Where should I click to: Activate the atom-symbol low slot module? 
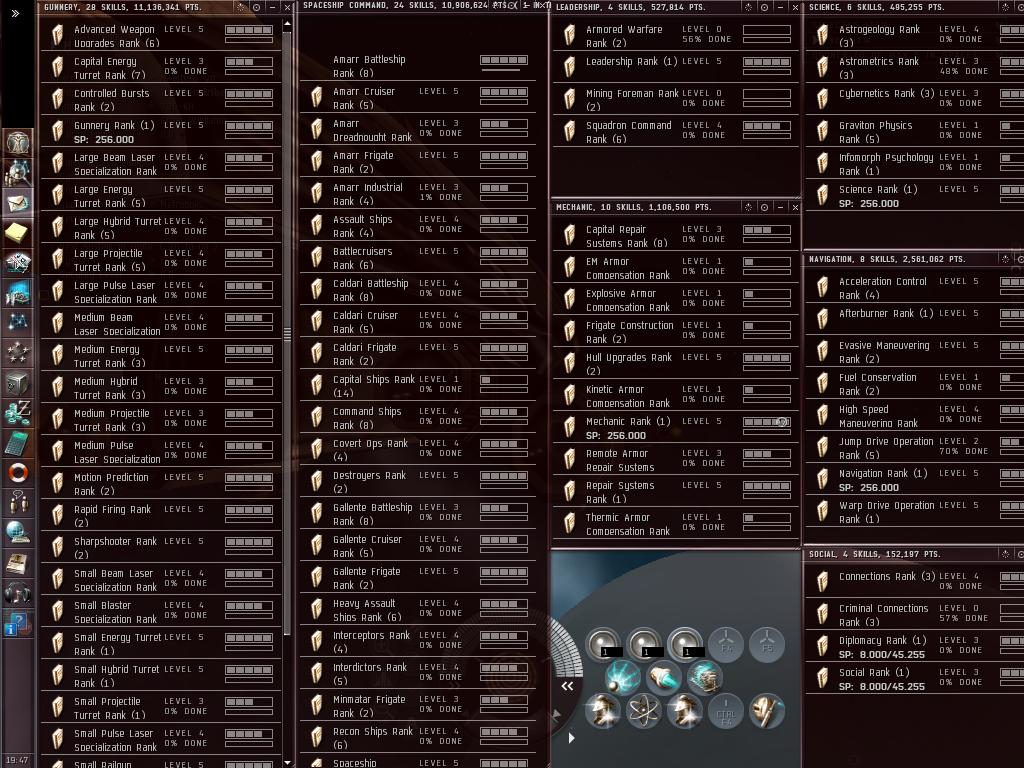[644, 711]
